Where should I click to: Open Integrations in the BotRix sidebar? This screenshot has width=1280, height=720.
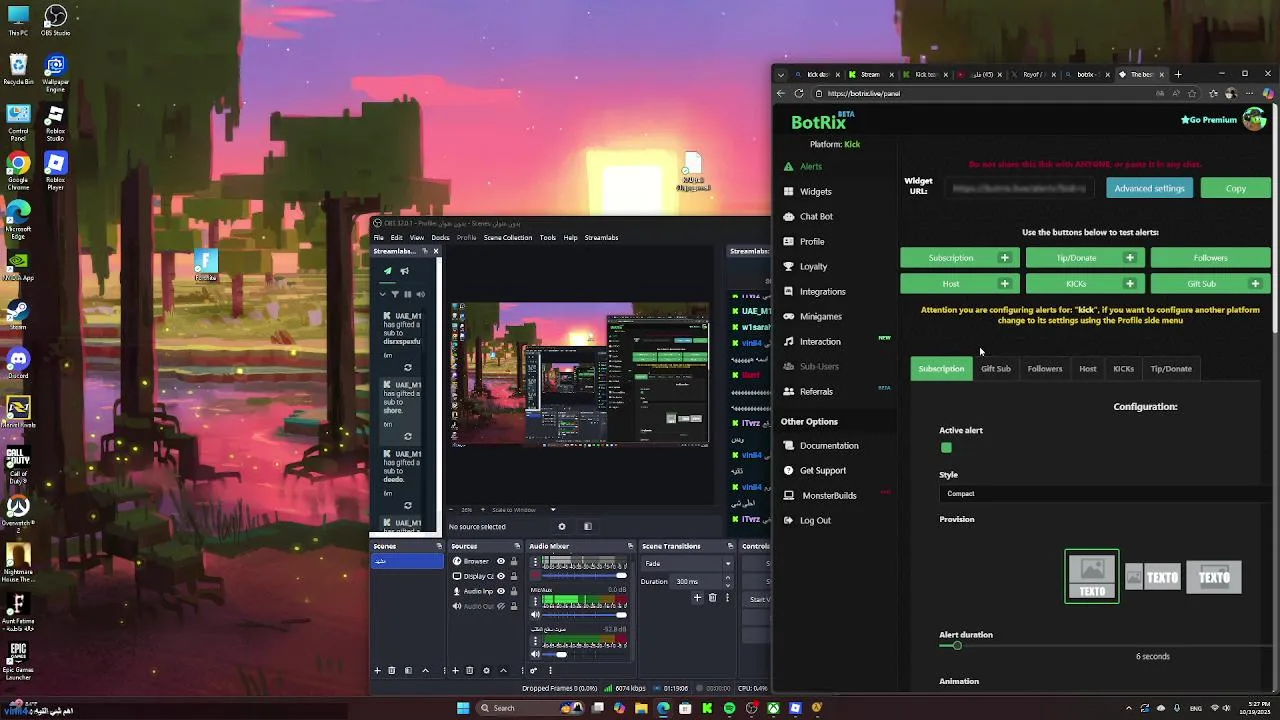click(x=822, y=291)
